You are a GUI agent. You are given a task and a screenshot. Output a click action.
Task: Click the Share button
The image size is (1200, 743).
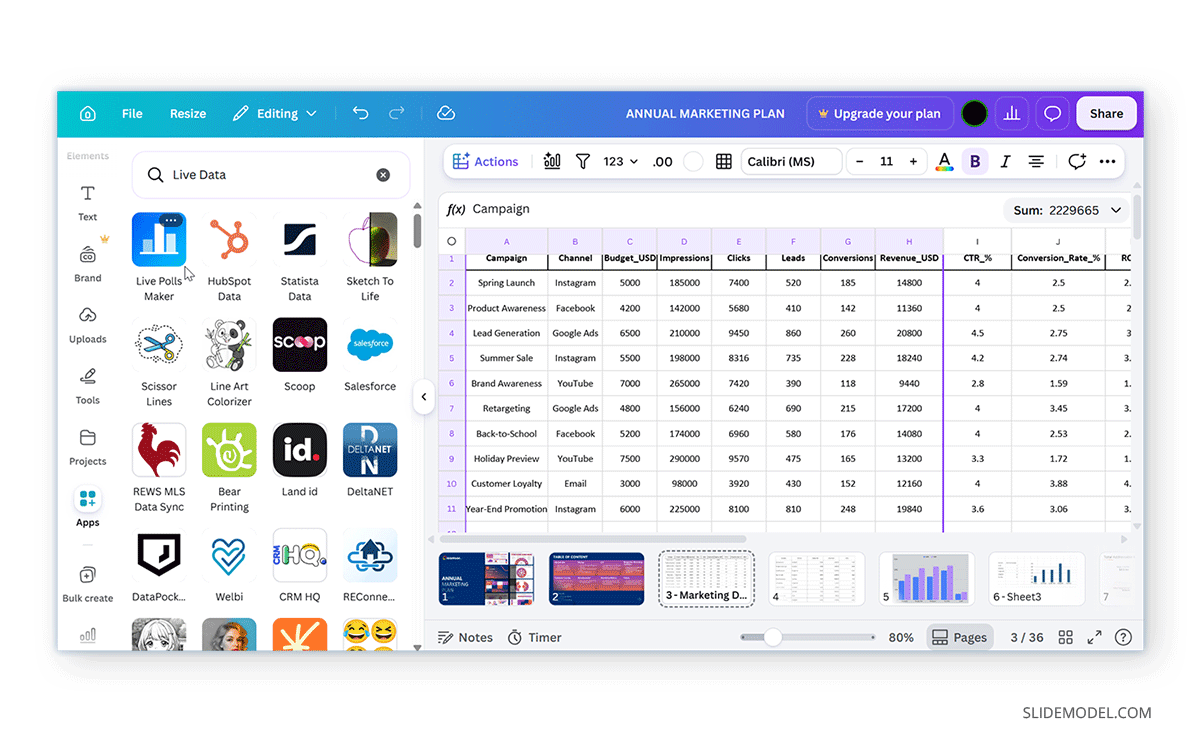[x=1106, y=114]
